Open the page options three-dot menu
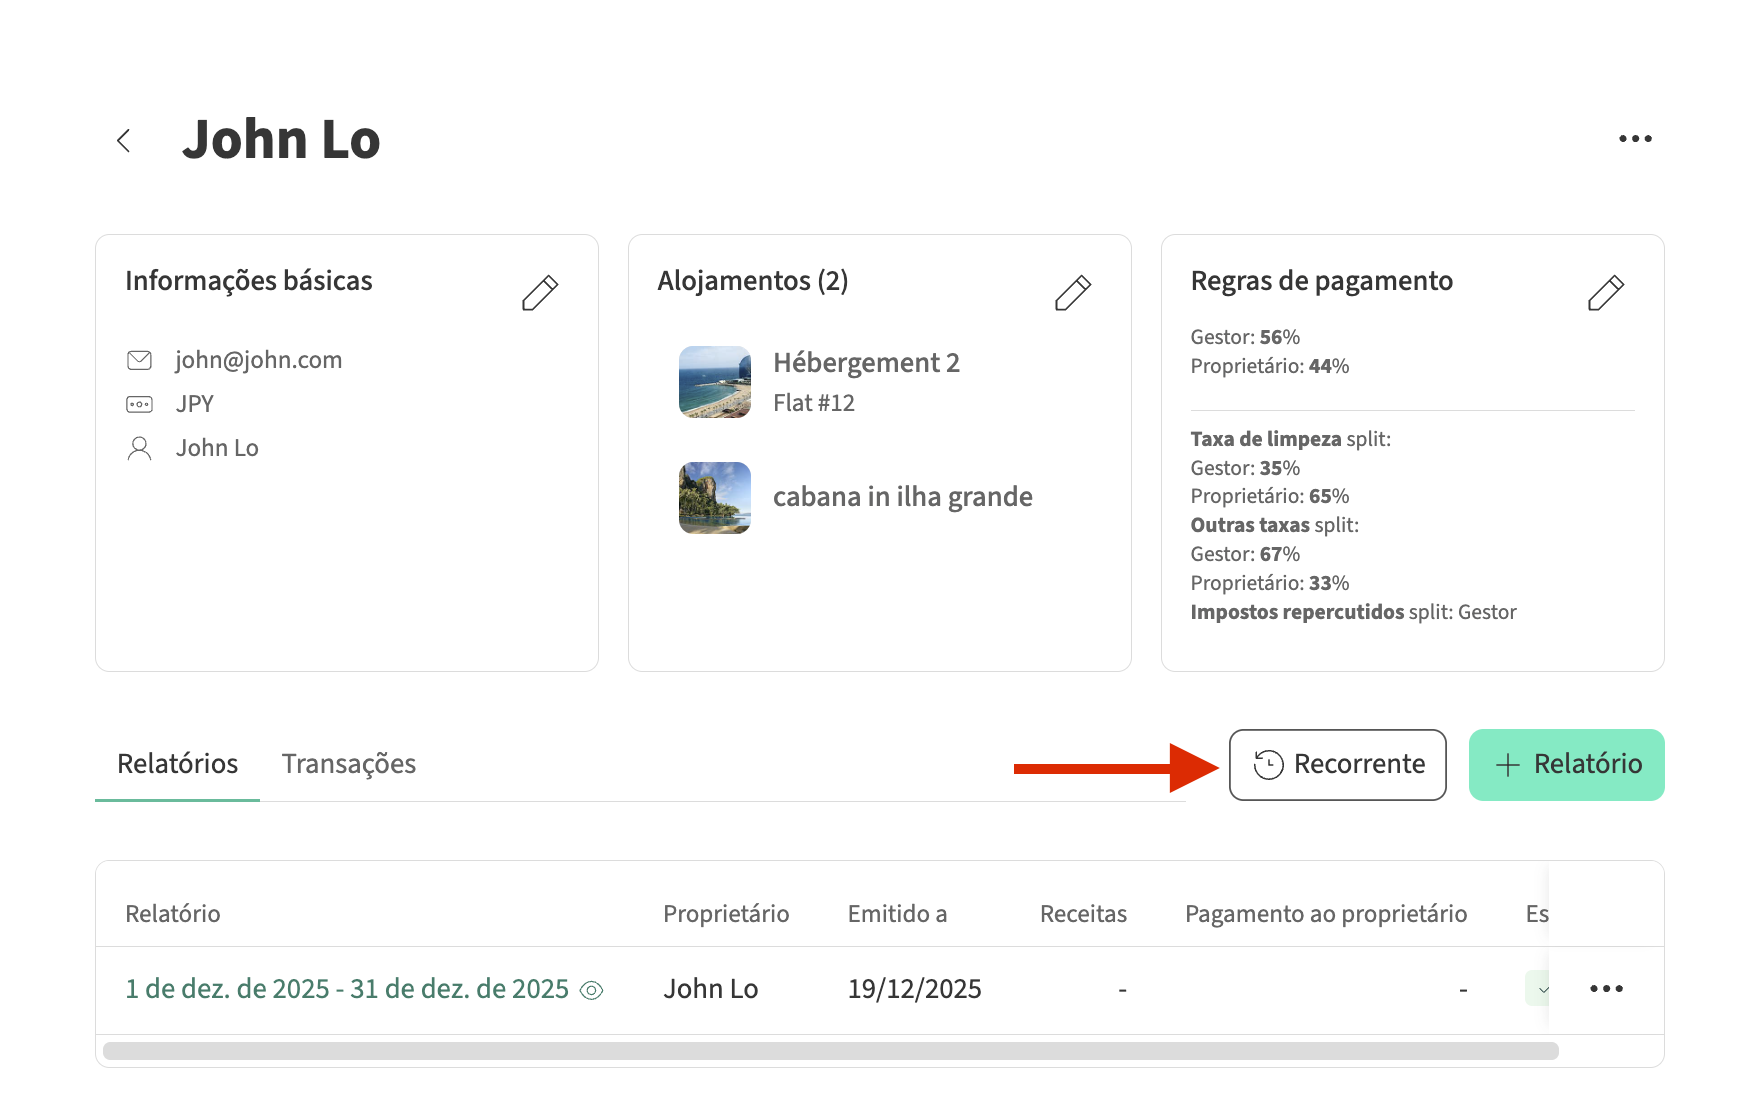1756x1114 pixels. click(1635, 139)
